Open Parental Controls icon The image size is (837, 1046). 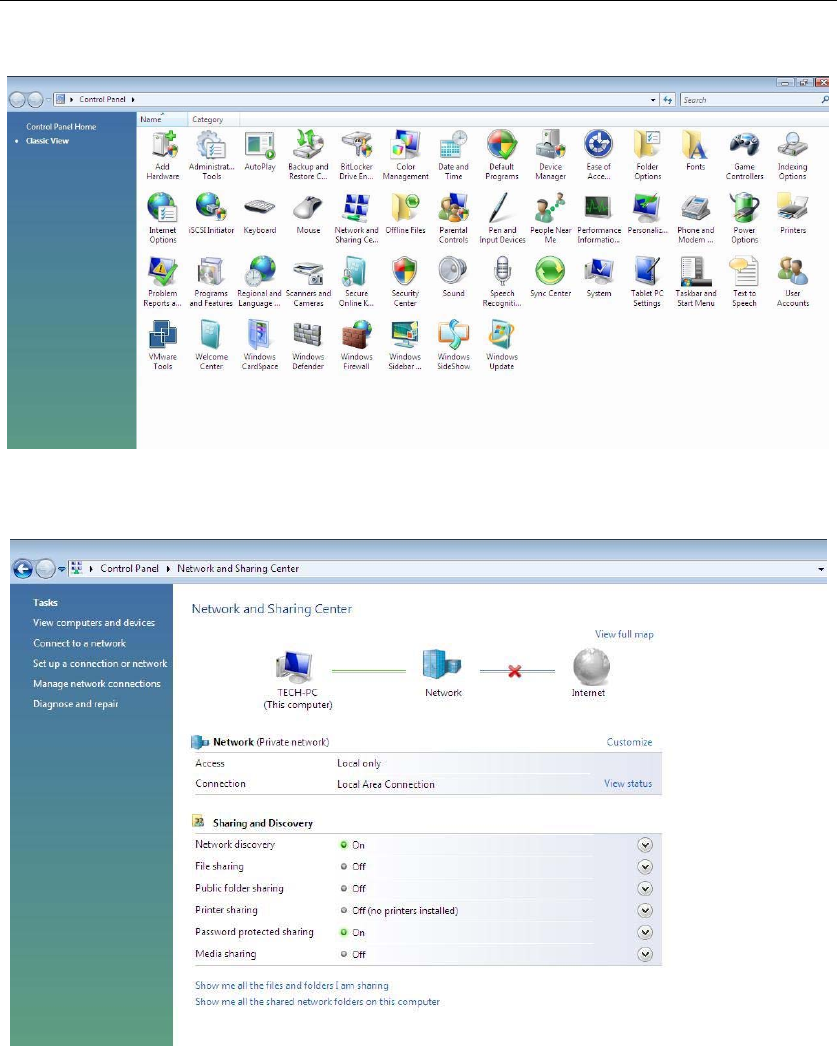[x=454, y=218]
